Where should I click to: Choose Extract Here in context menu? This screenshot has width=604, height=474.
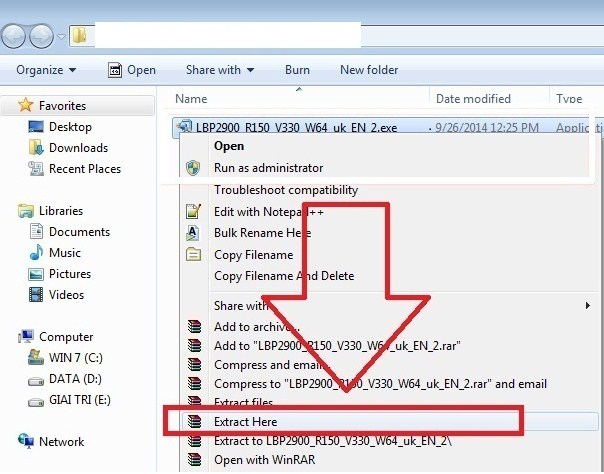point(245,422)
